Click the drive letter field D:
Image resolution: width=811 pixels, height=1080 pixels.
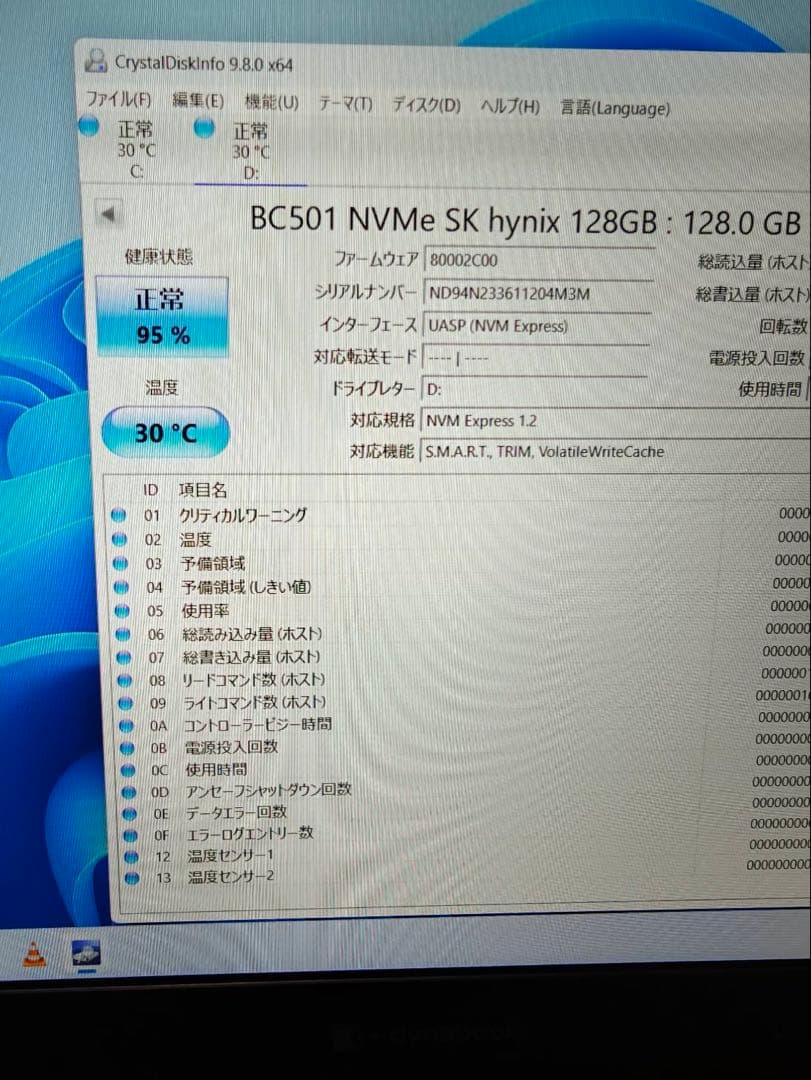[x=534, y=389]
